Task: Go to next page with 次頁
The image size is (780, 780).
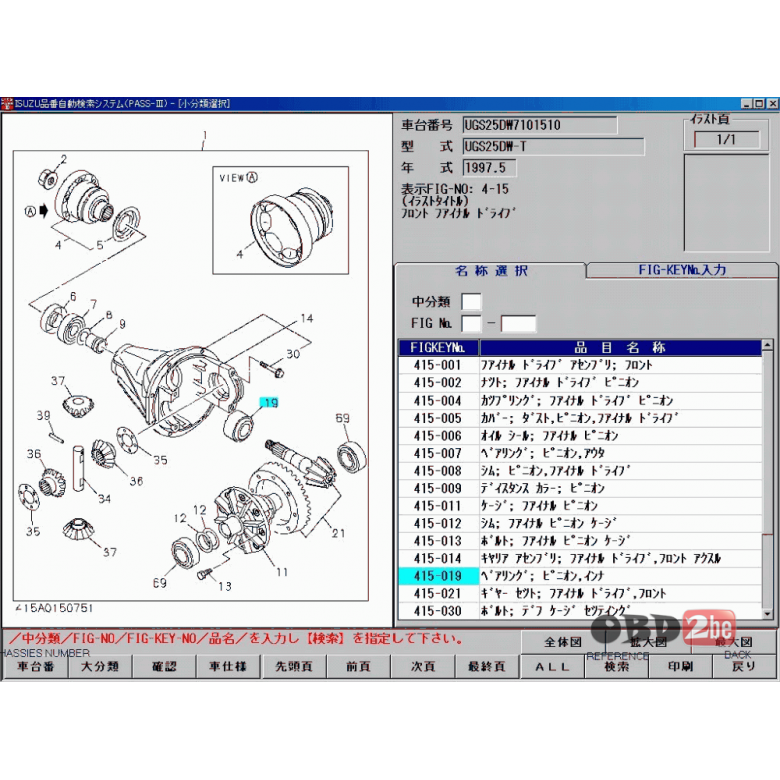Action: tap(423, 667)
